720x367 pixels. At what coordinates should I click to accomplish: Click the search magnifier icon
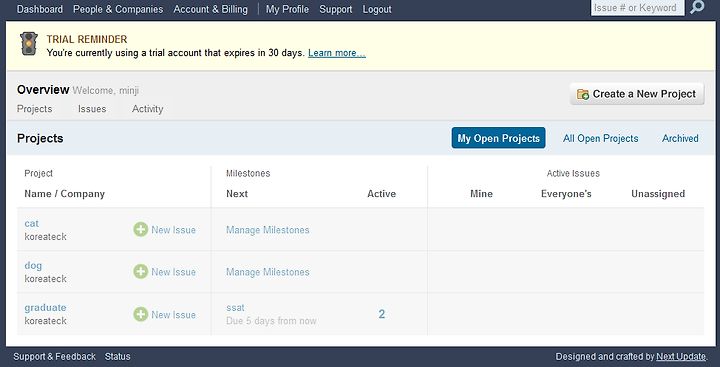click(x=697, y=7)
